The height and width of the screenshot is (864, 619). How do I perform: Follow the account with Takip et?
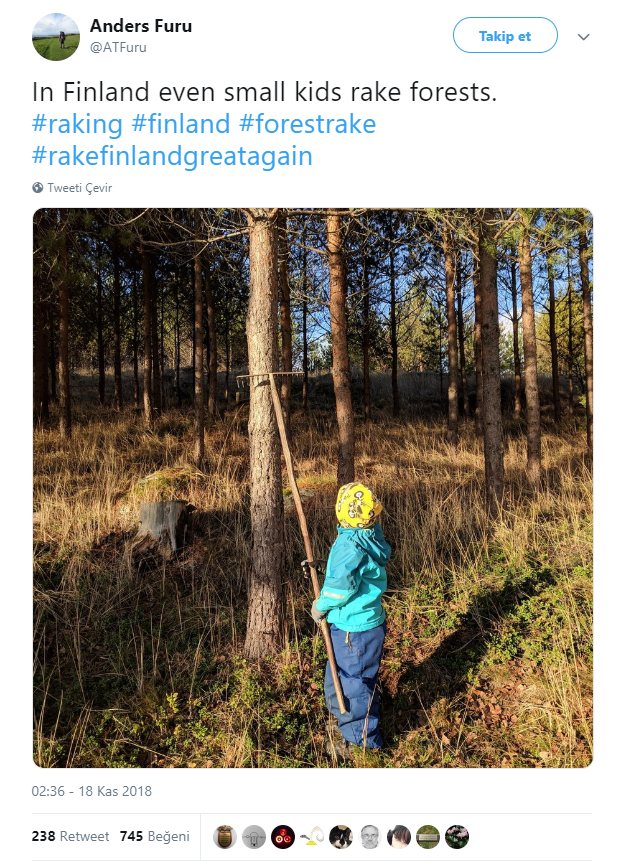(x=505, y=35)
